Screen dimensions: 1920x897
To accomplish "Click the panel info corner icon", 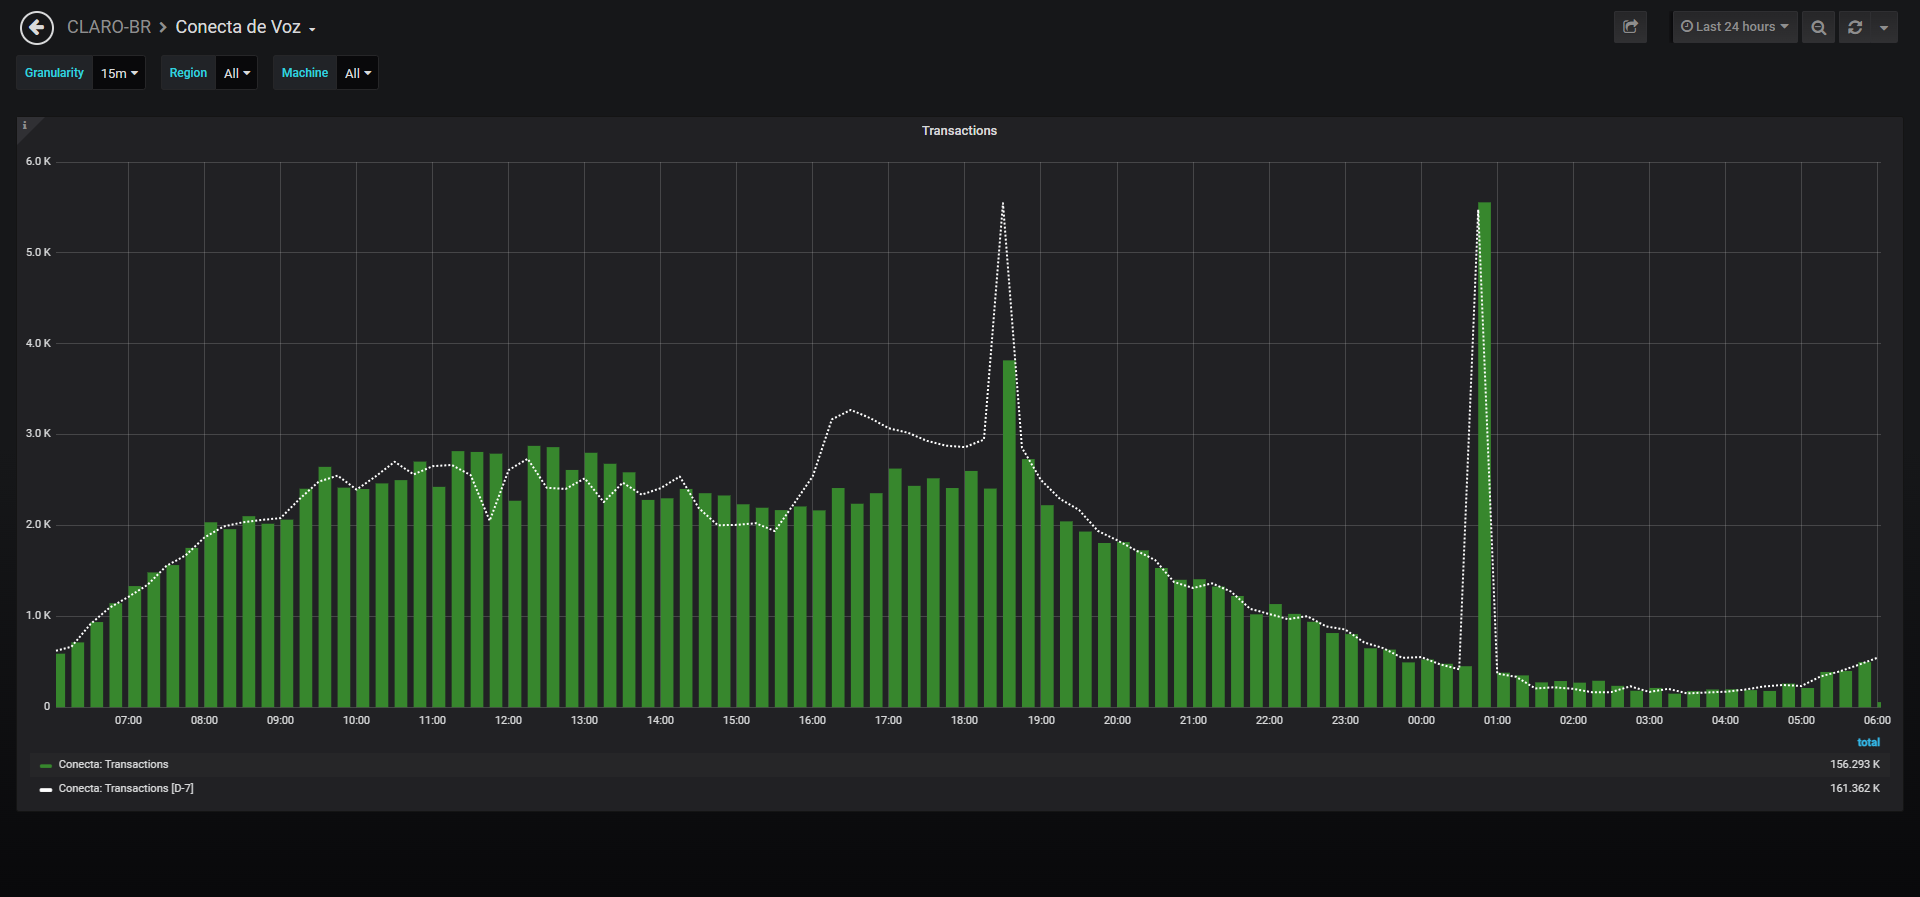I will coord(25,125).
